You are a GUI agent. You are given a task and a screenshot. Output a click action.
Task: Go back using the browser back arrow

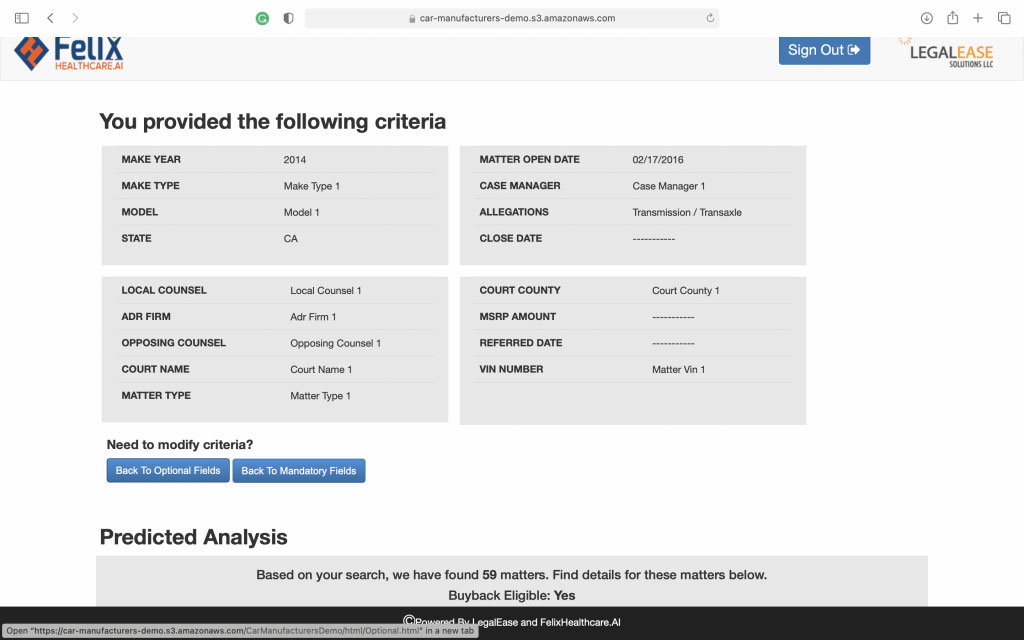pyautogui.click(x=50, y=18)
